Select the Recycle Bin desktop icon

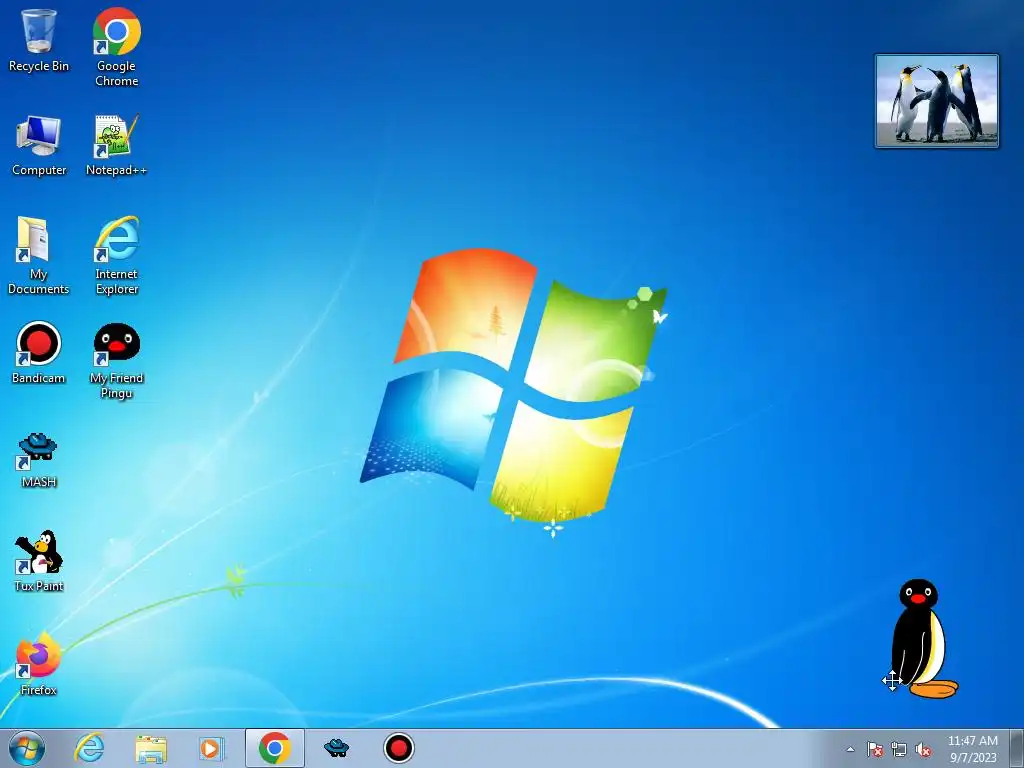(x=39, y=40)
